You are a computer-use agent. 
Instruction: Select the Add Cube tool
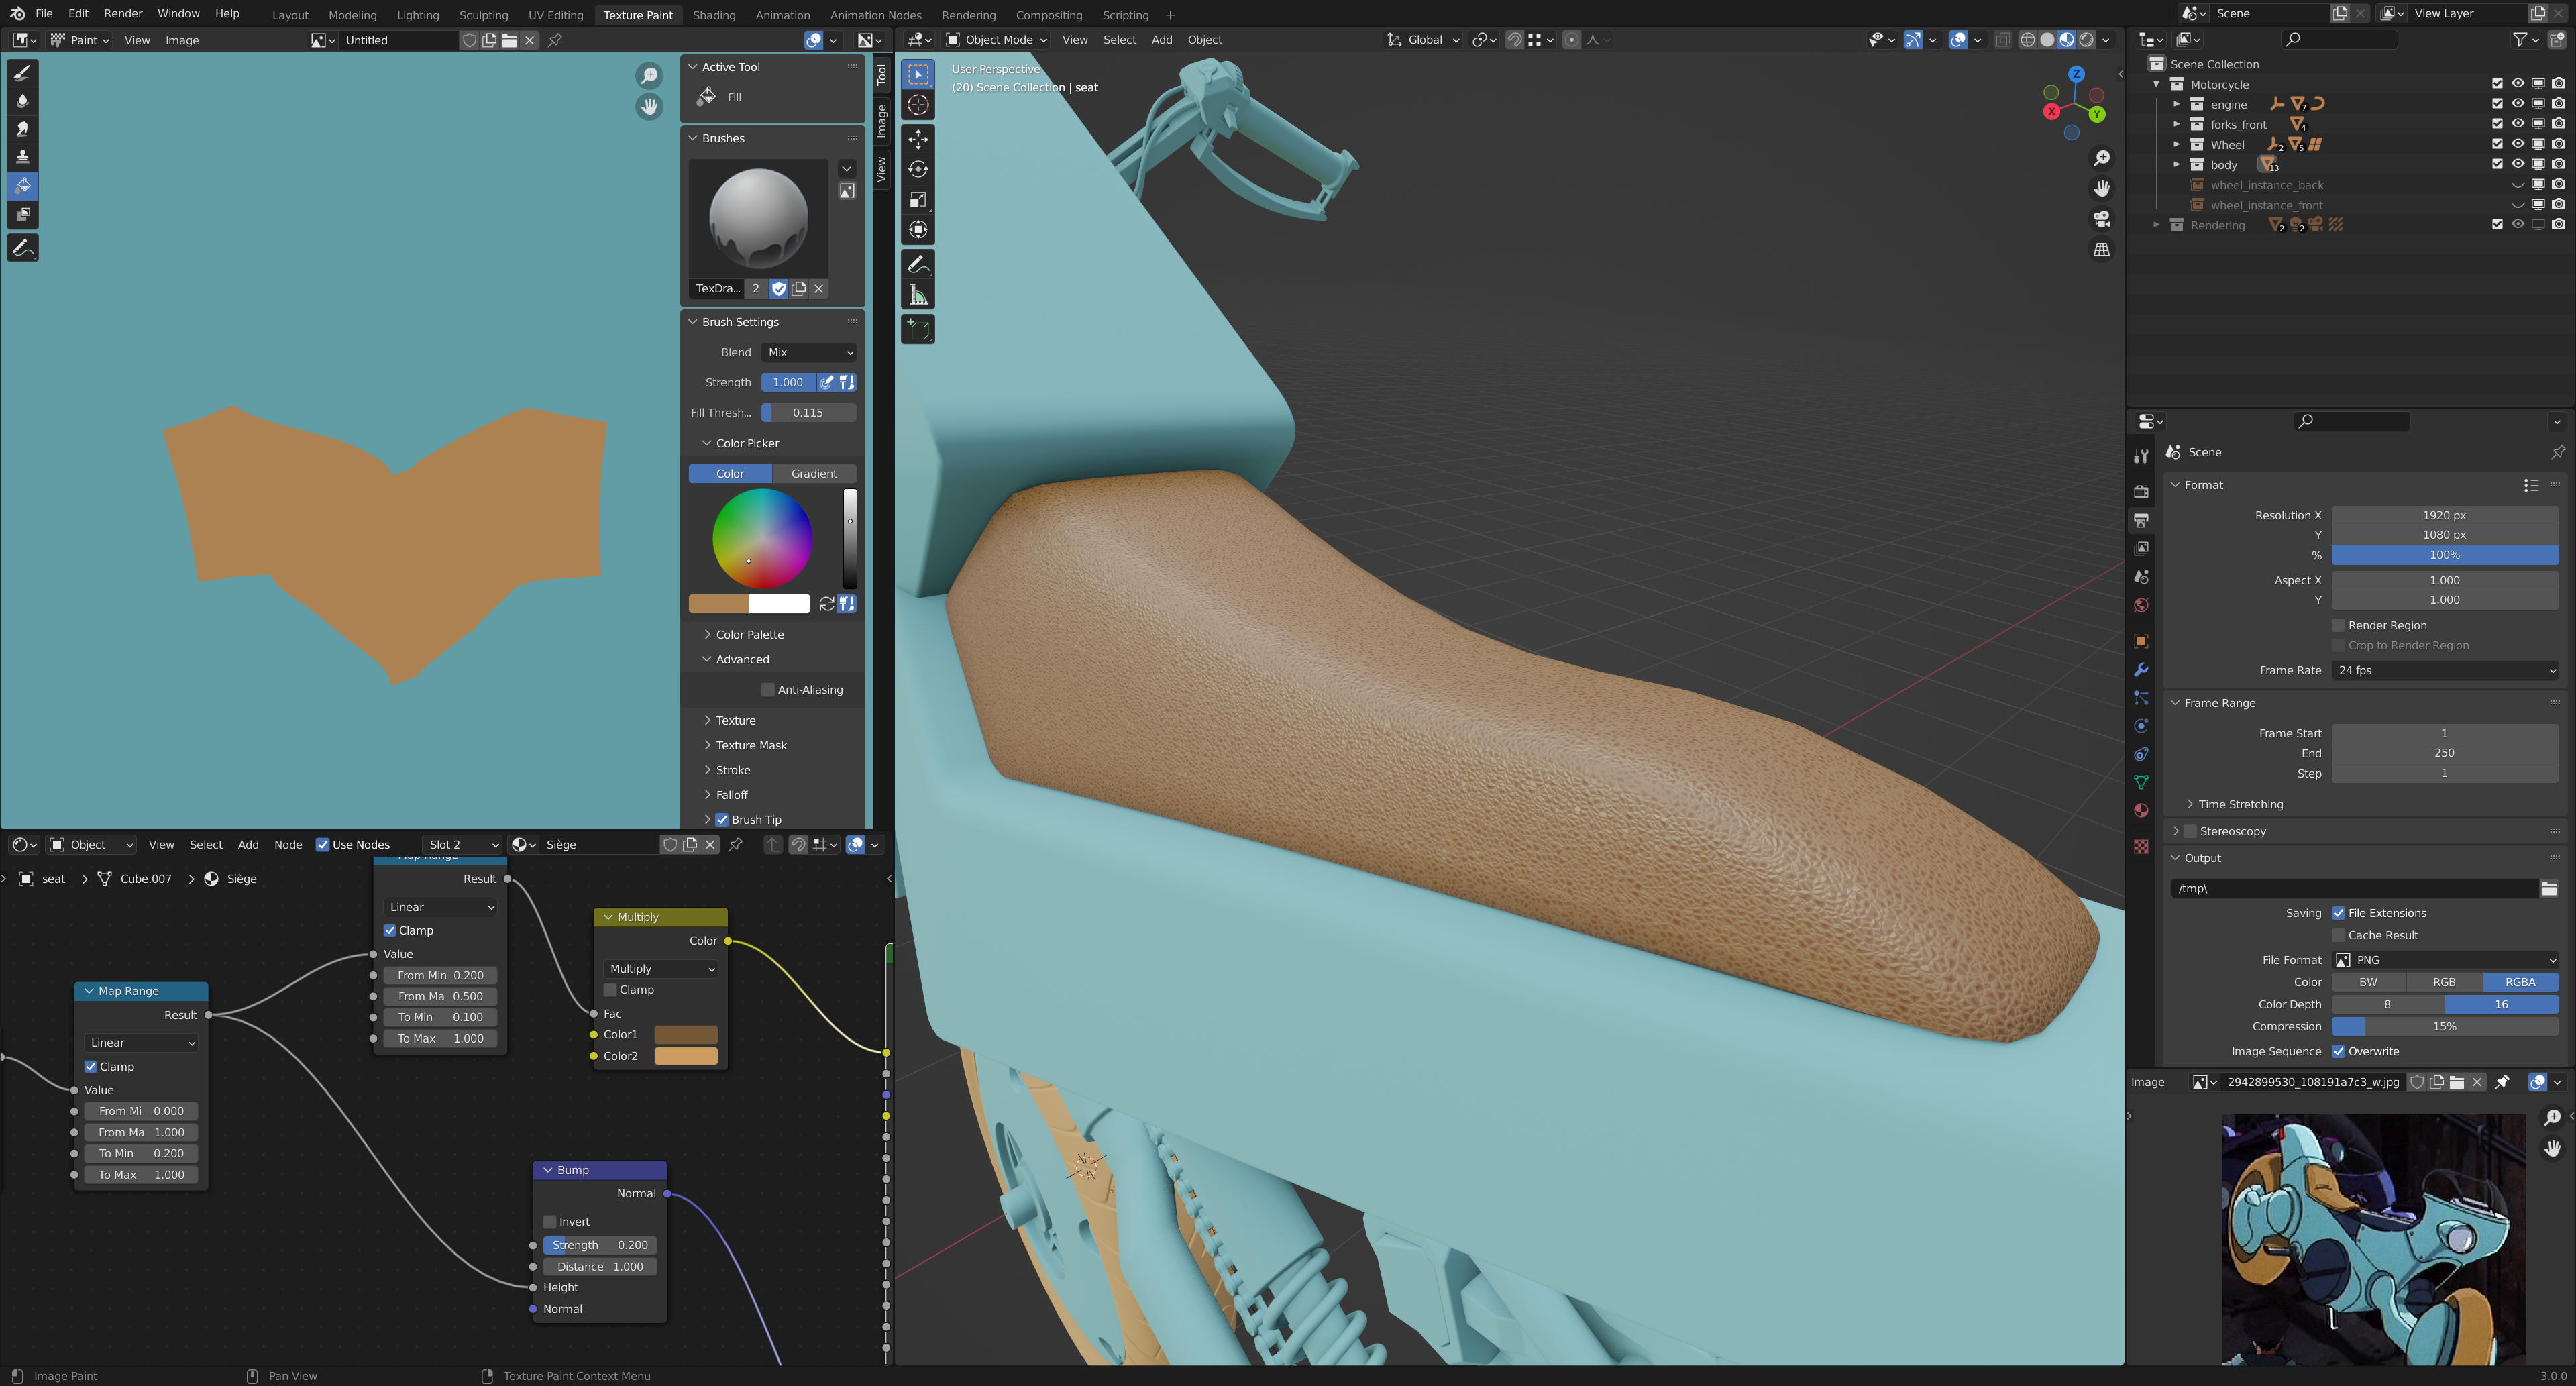[x=918, y=329]
